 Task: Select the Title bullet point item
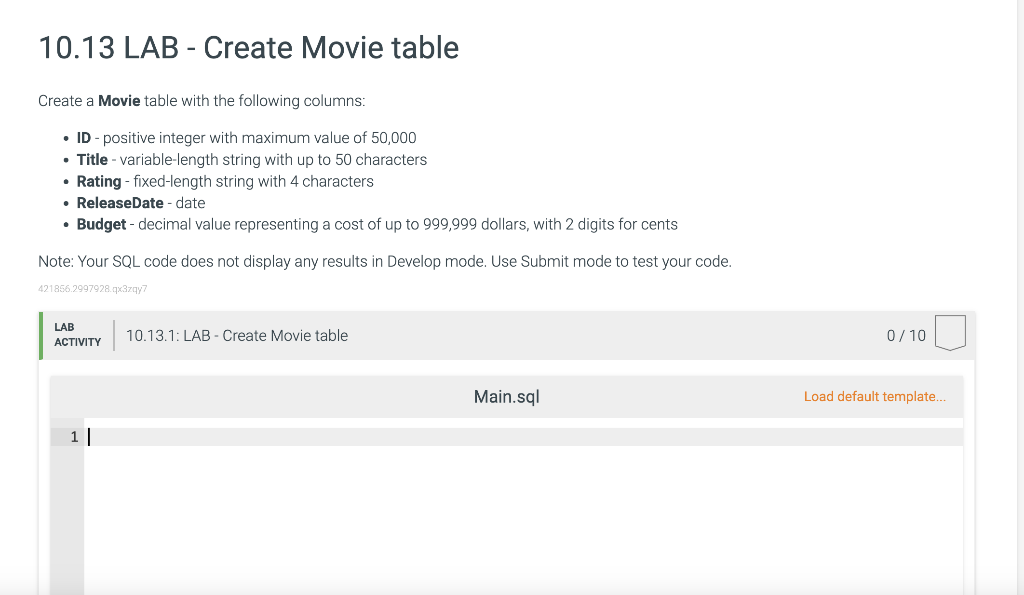click(251, 159)
